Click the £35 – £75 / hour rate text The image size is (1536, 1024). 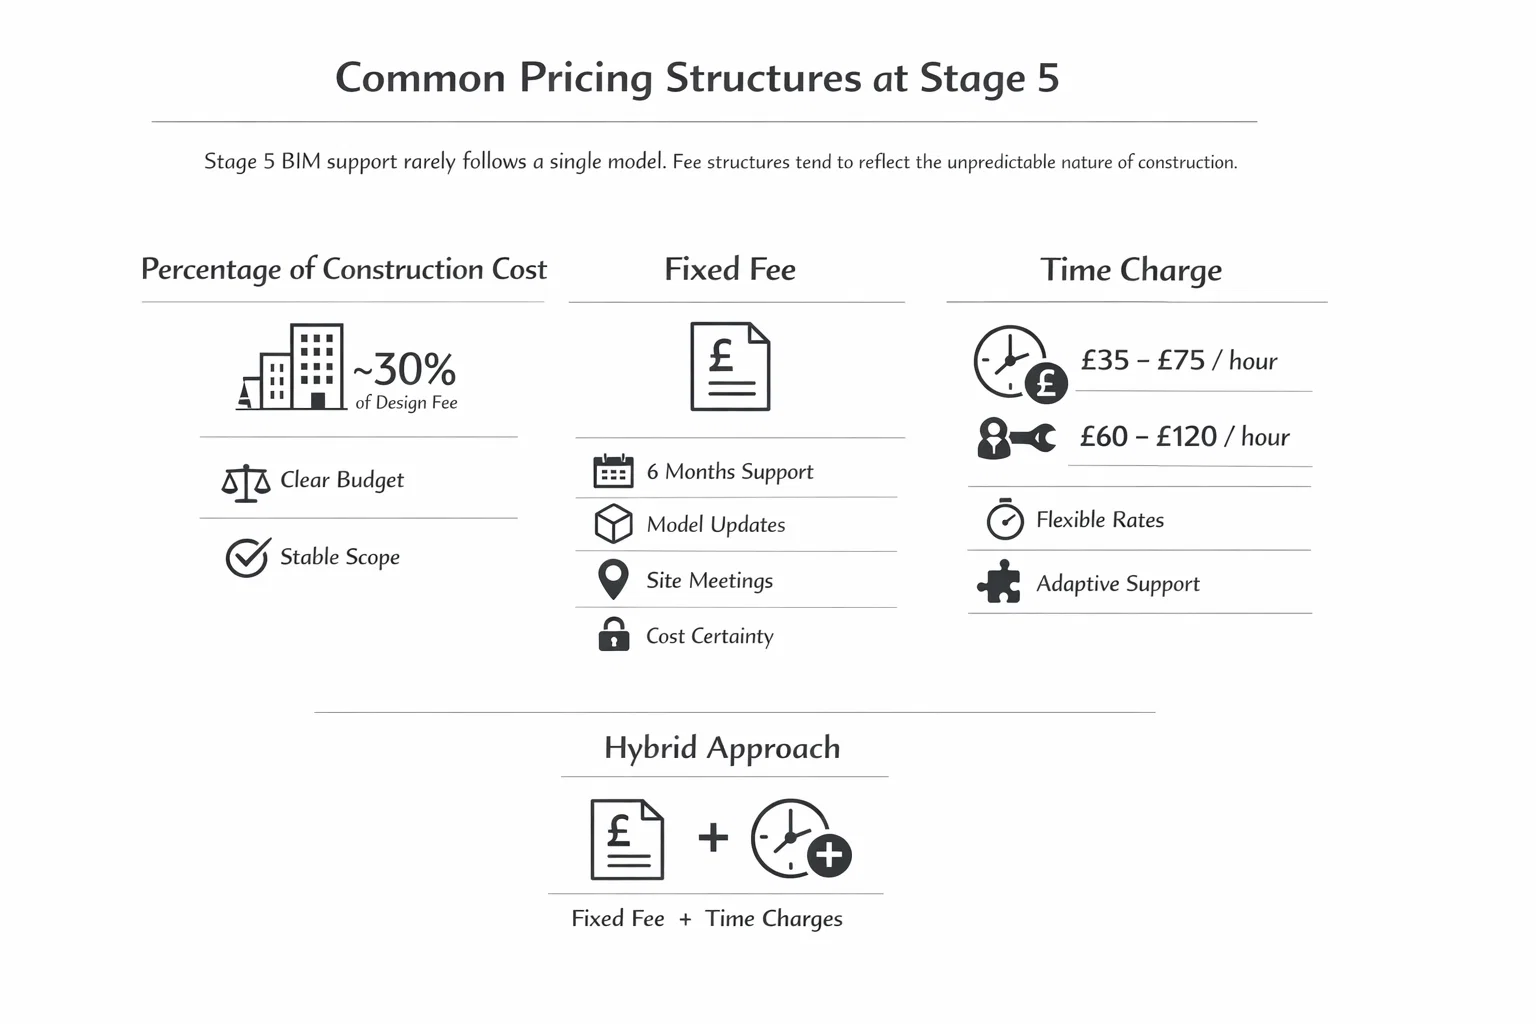(1179, 361)
